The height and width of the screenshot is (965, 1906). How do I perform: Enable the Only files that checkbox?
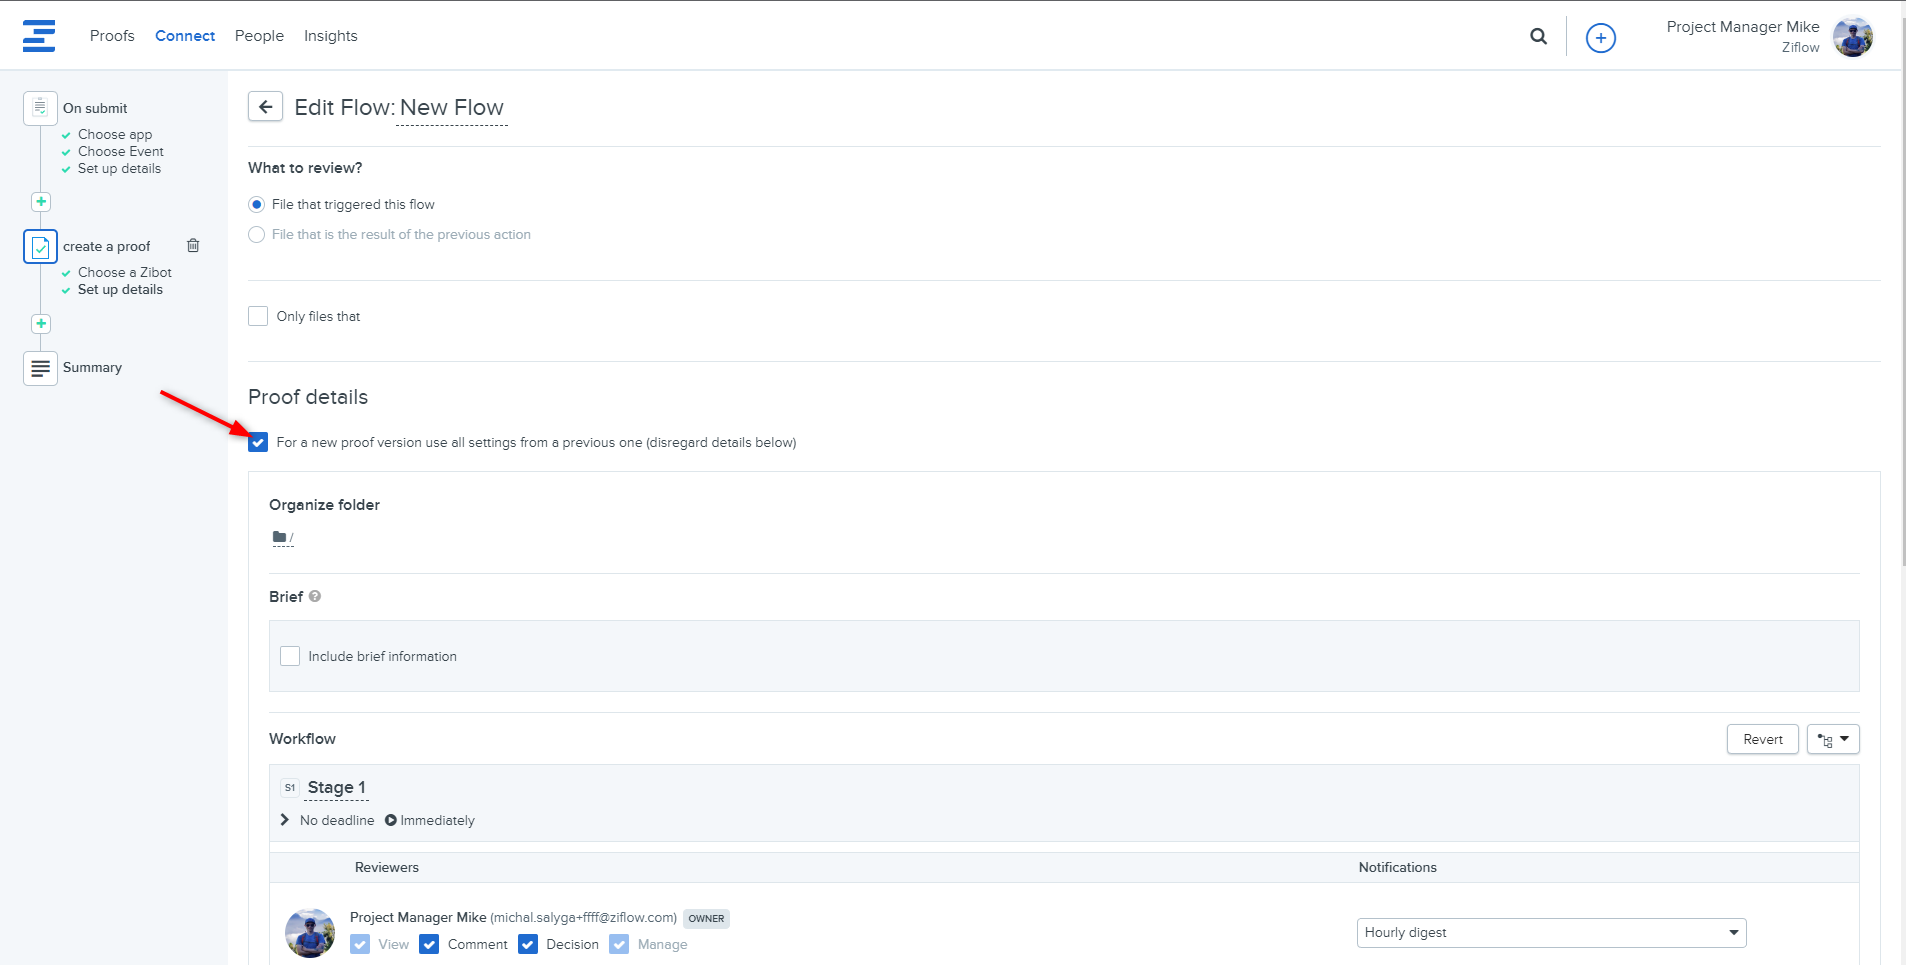tap(258, 317)
